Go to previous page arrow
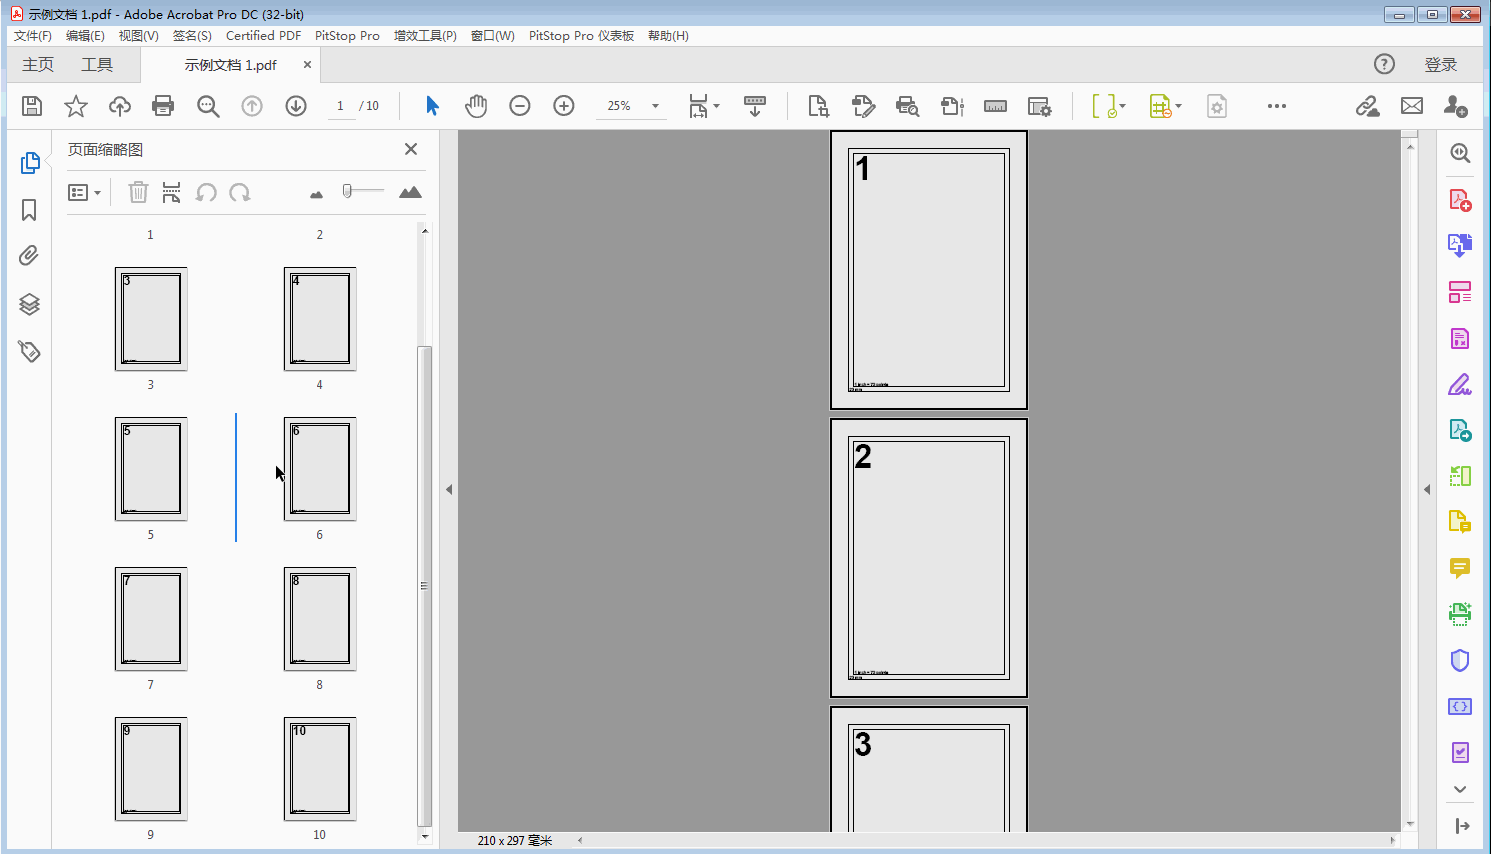 click(x=252, y=106)
